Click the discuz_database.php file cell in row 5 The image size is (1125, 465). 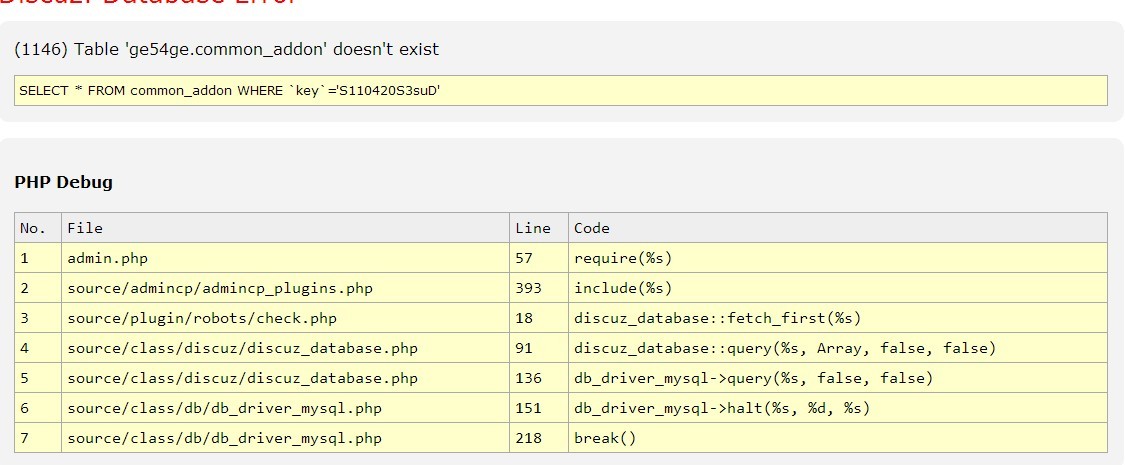[243, 378]
